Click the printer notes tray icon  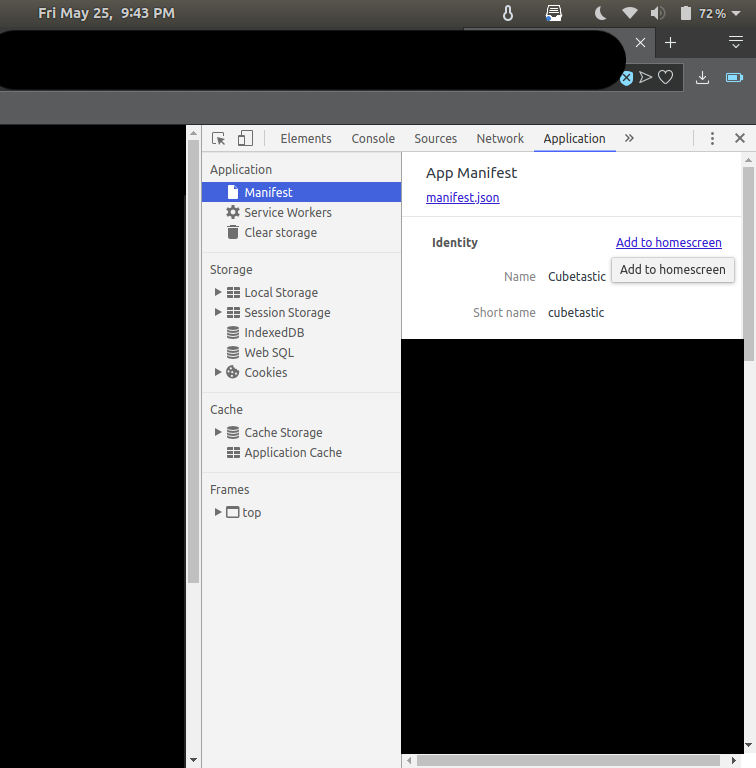pyautogui.click(x=554, y=13)
